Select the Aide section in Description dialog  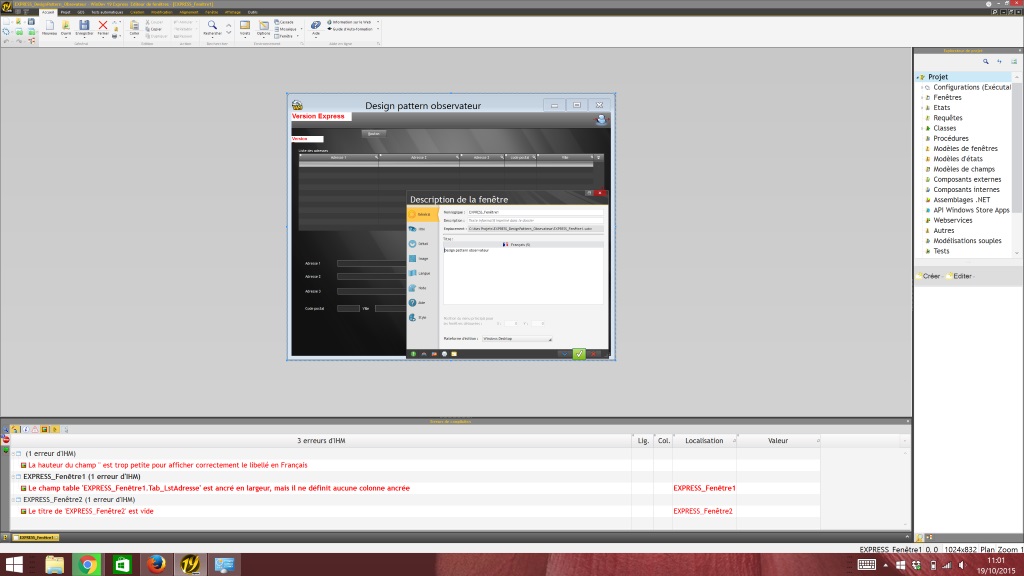tap(418, 302)
